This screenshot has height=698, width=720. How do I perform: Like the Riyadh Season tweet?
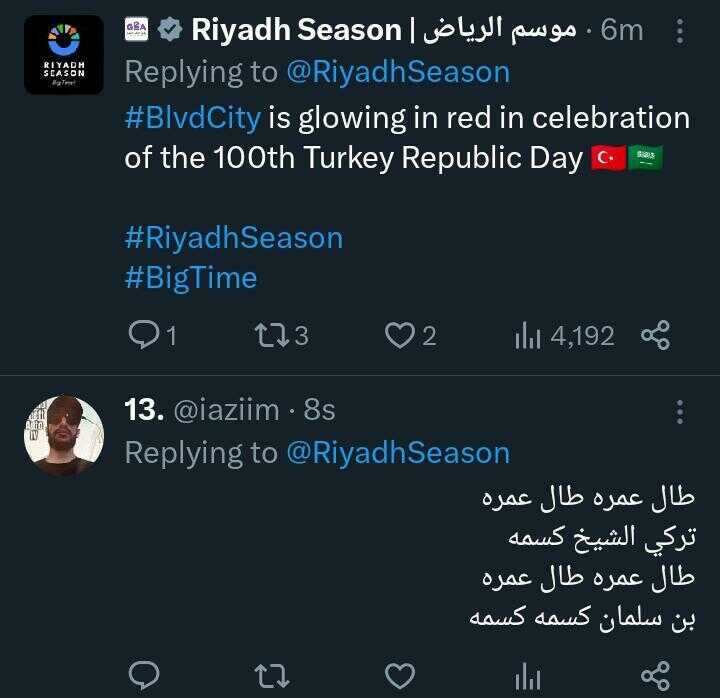400,336
